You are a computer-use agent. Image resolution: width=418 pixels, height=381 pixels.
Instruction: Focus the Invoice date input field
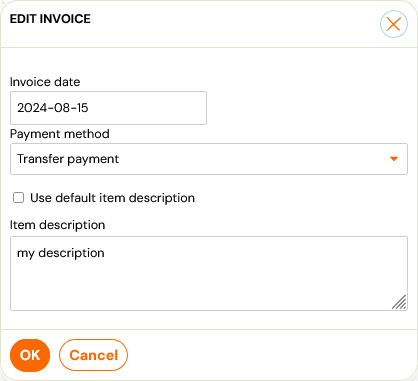coord(108,108)
